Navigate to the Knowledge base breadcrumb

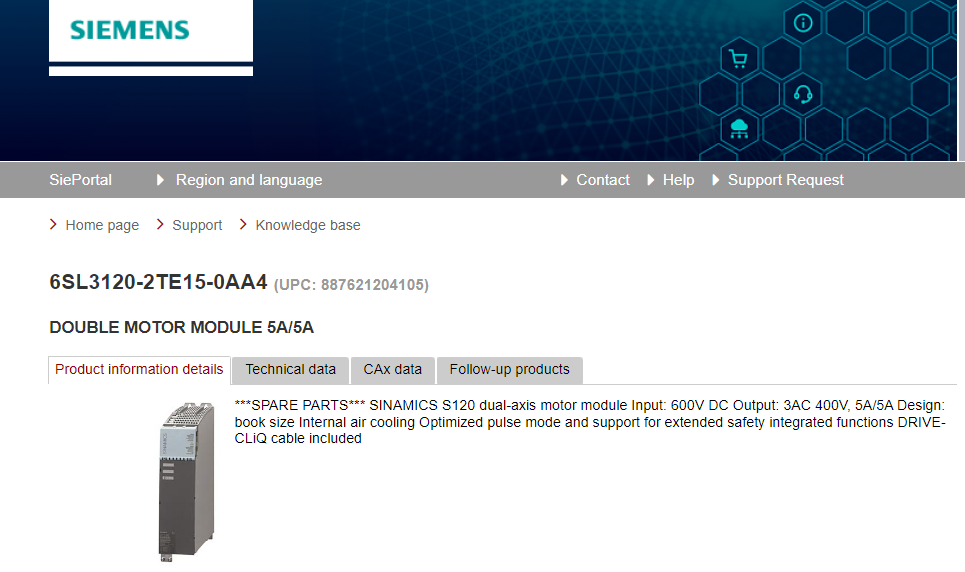pyautogui.click(x=307, y=225)
